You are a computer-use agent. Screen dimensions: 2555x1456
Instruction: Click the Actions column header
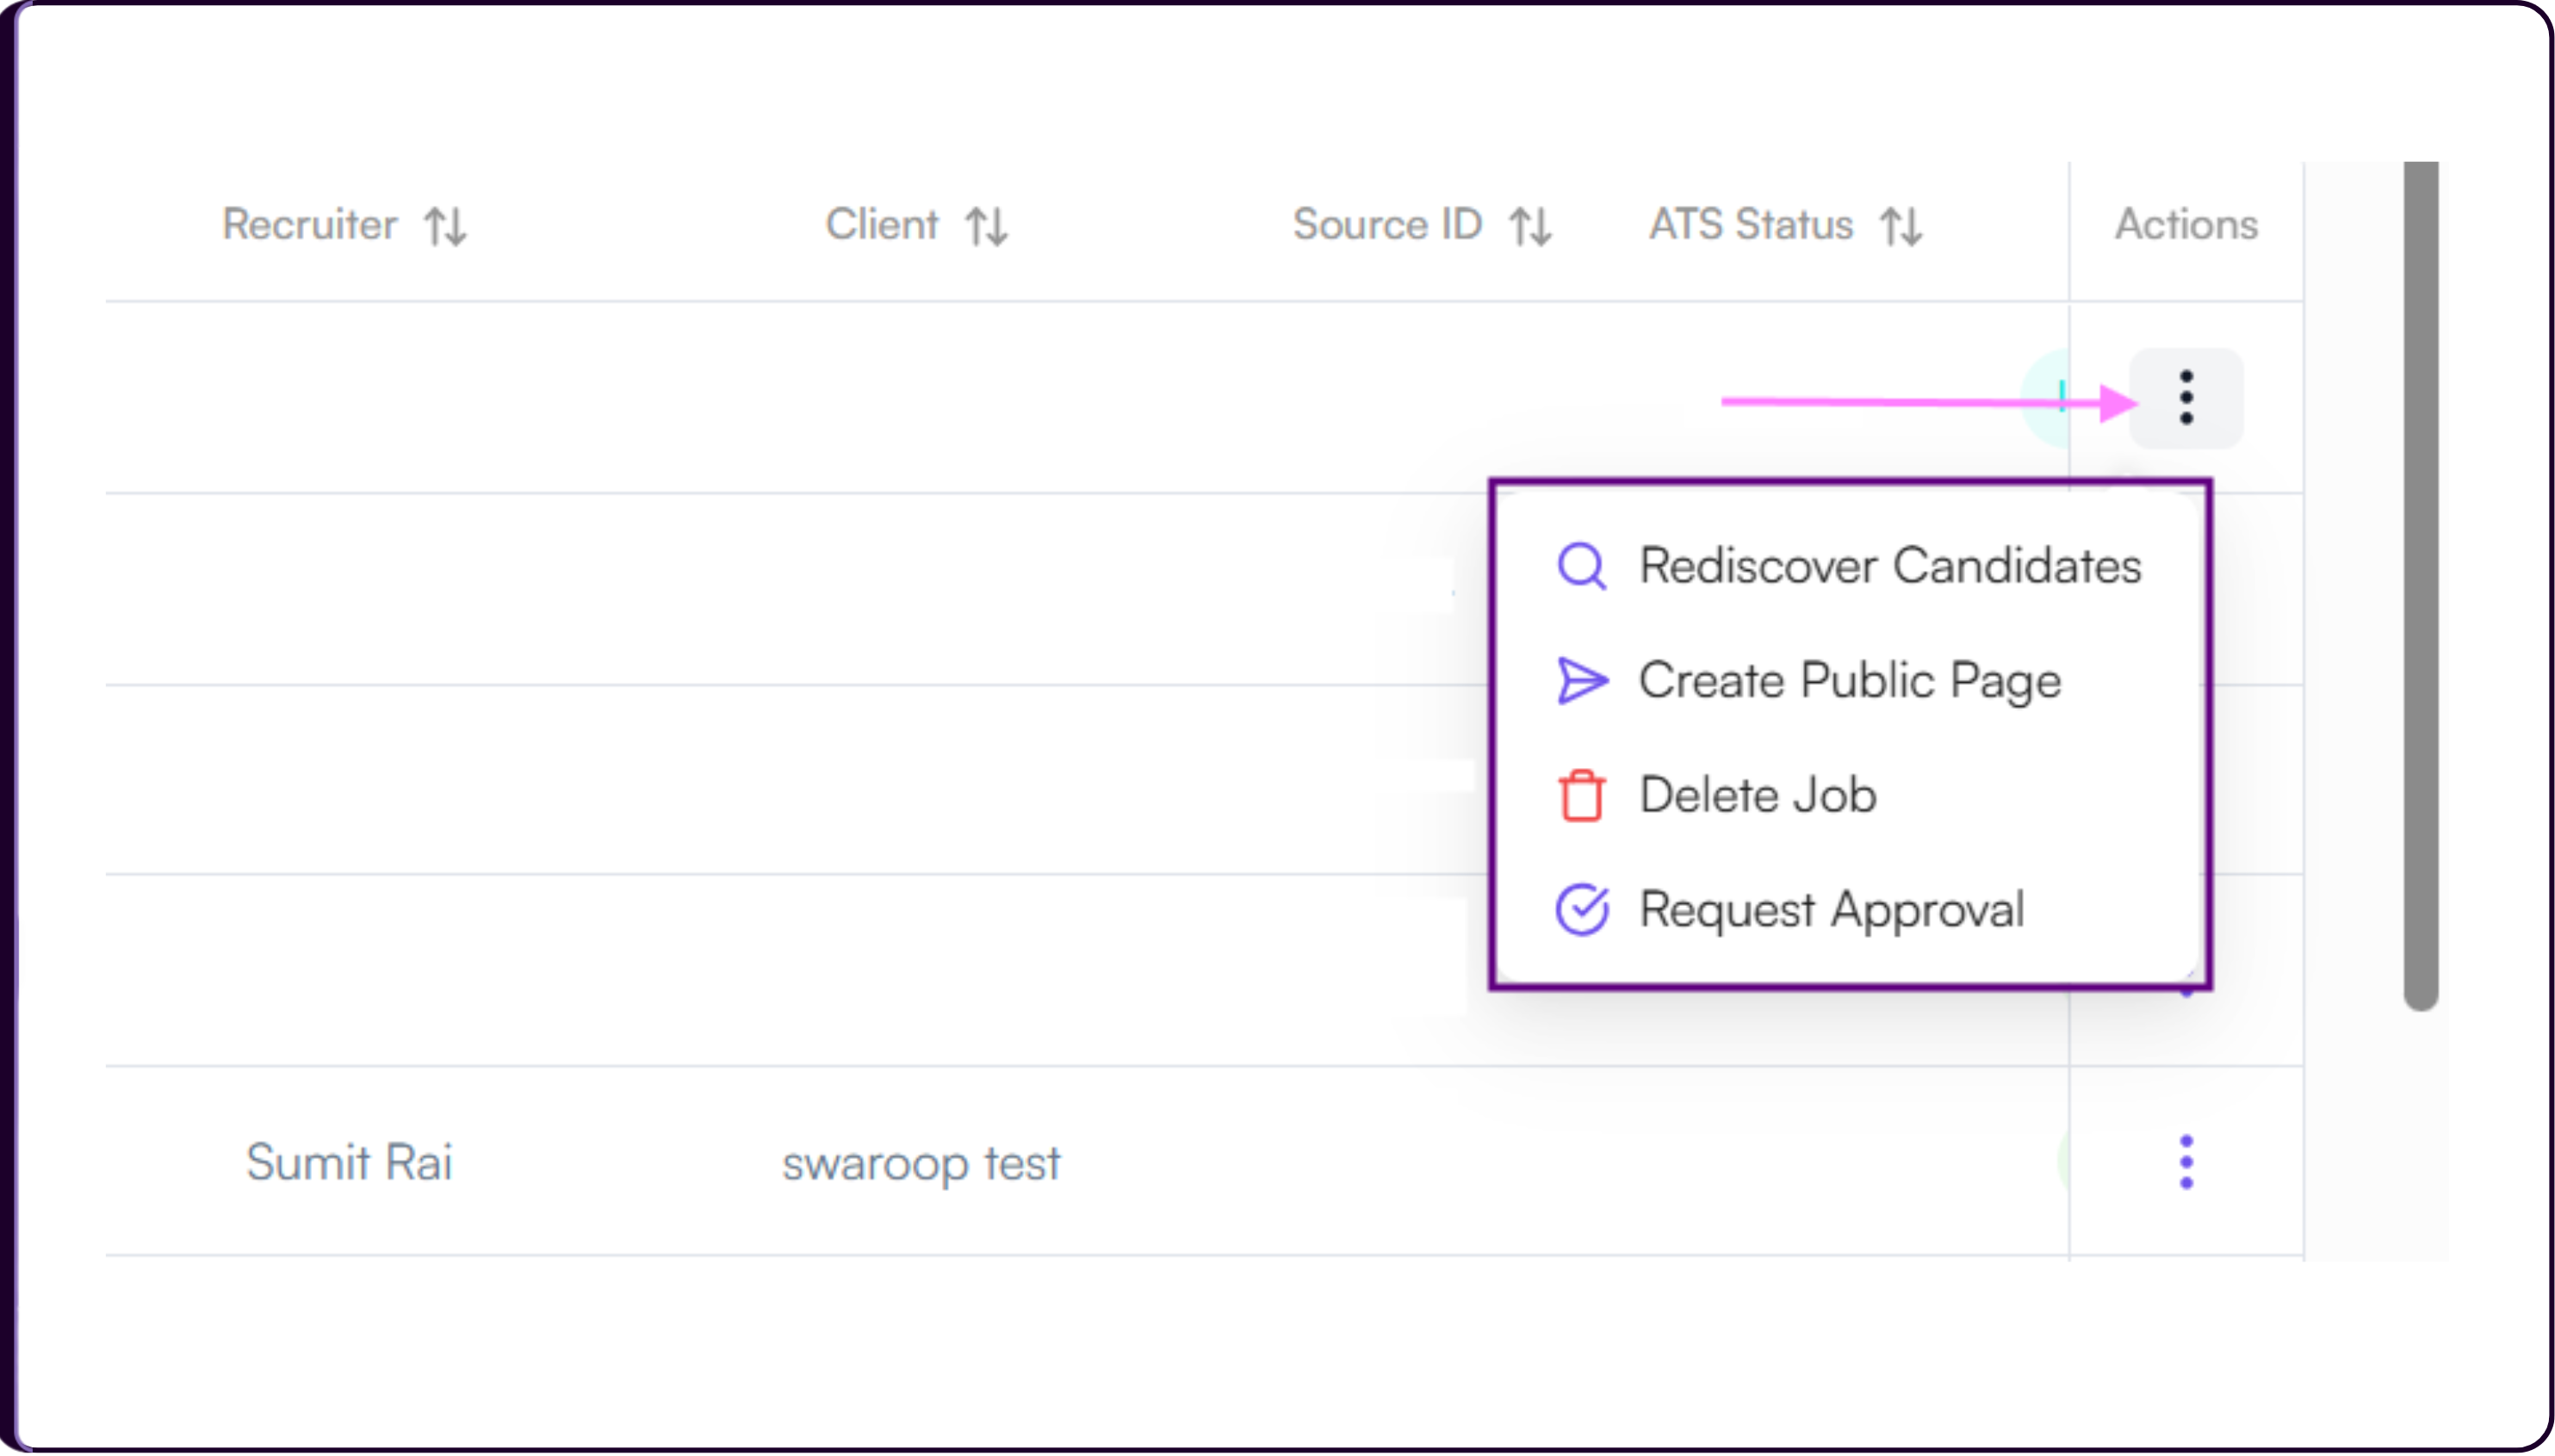tap(2186, 224)
